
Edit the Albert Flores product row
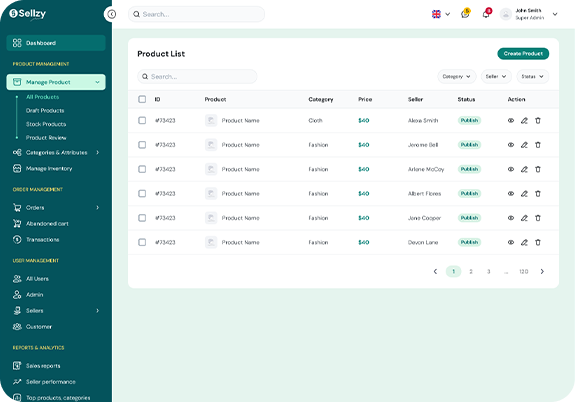[524, 194]
